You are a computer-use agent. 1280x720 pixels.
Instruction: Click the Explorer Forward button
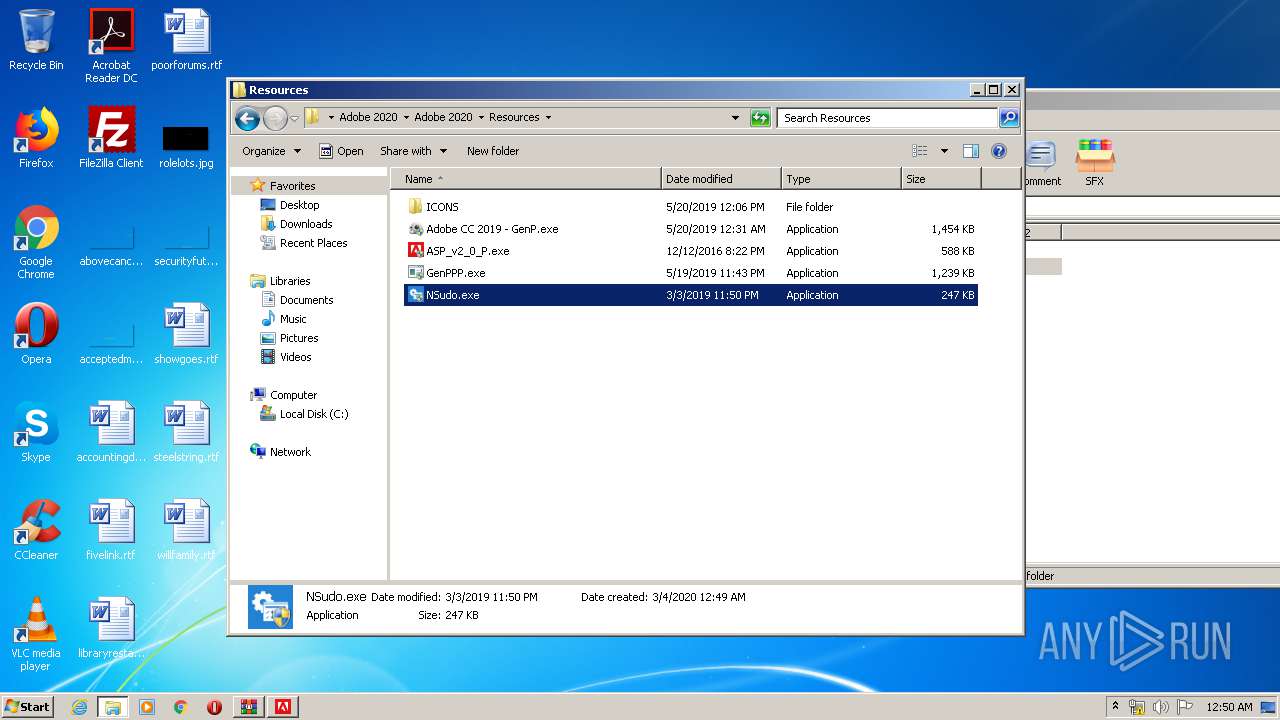[275, 118]
